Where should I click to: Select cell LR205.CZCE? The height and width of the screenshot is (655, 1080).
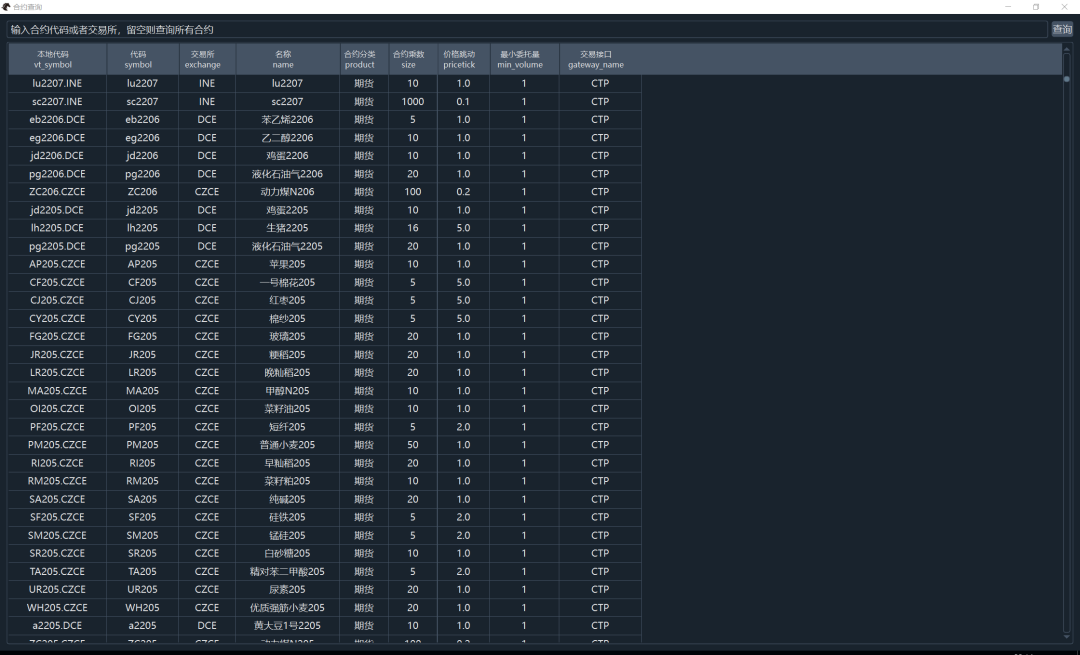57,373
